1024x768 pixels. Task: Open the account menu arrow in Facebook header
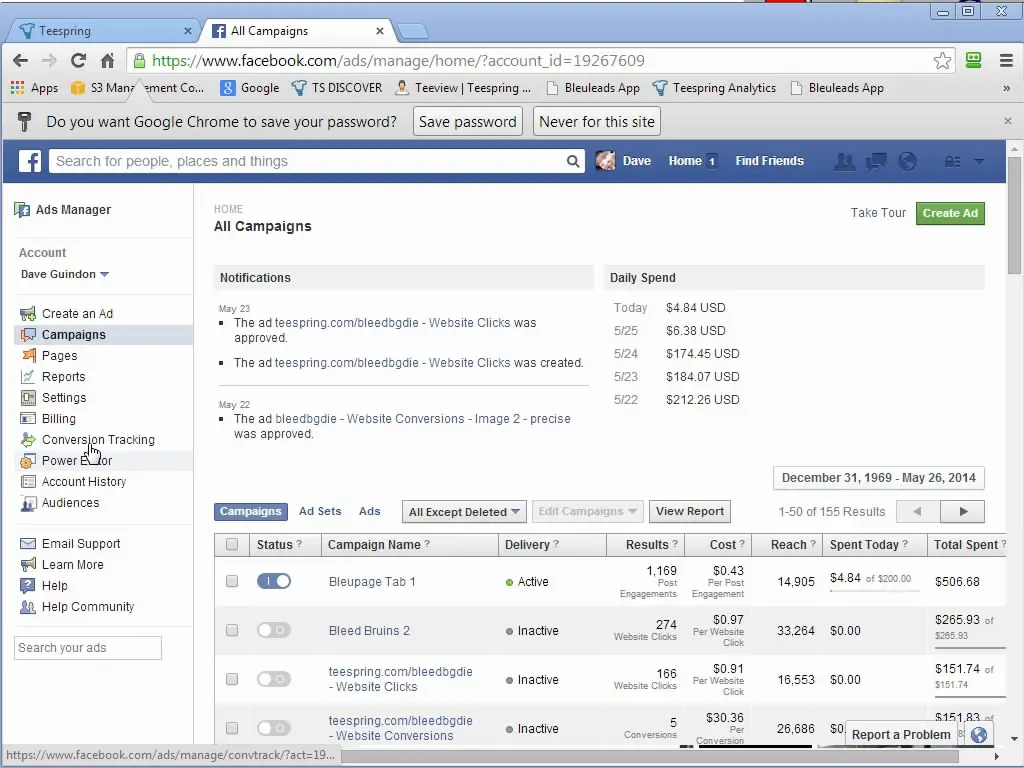pyautogui.click(x=979, y=161)
